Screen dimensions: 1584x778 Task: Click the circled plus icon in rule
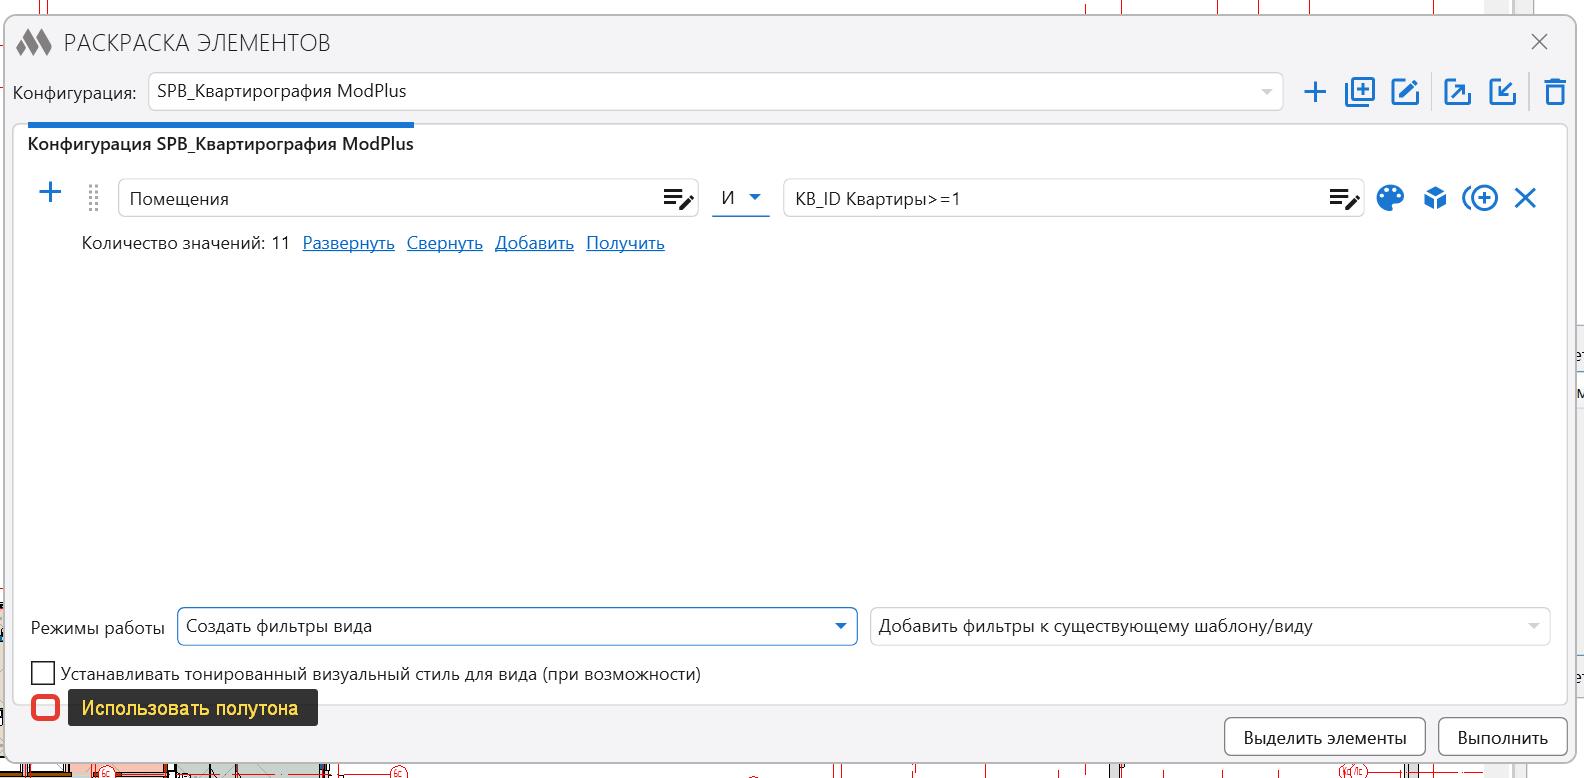click(1480, 198)
